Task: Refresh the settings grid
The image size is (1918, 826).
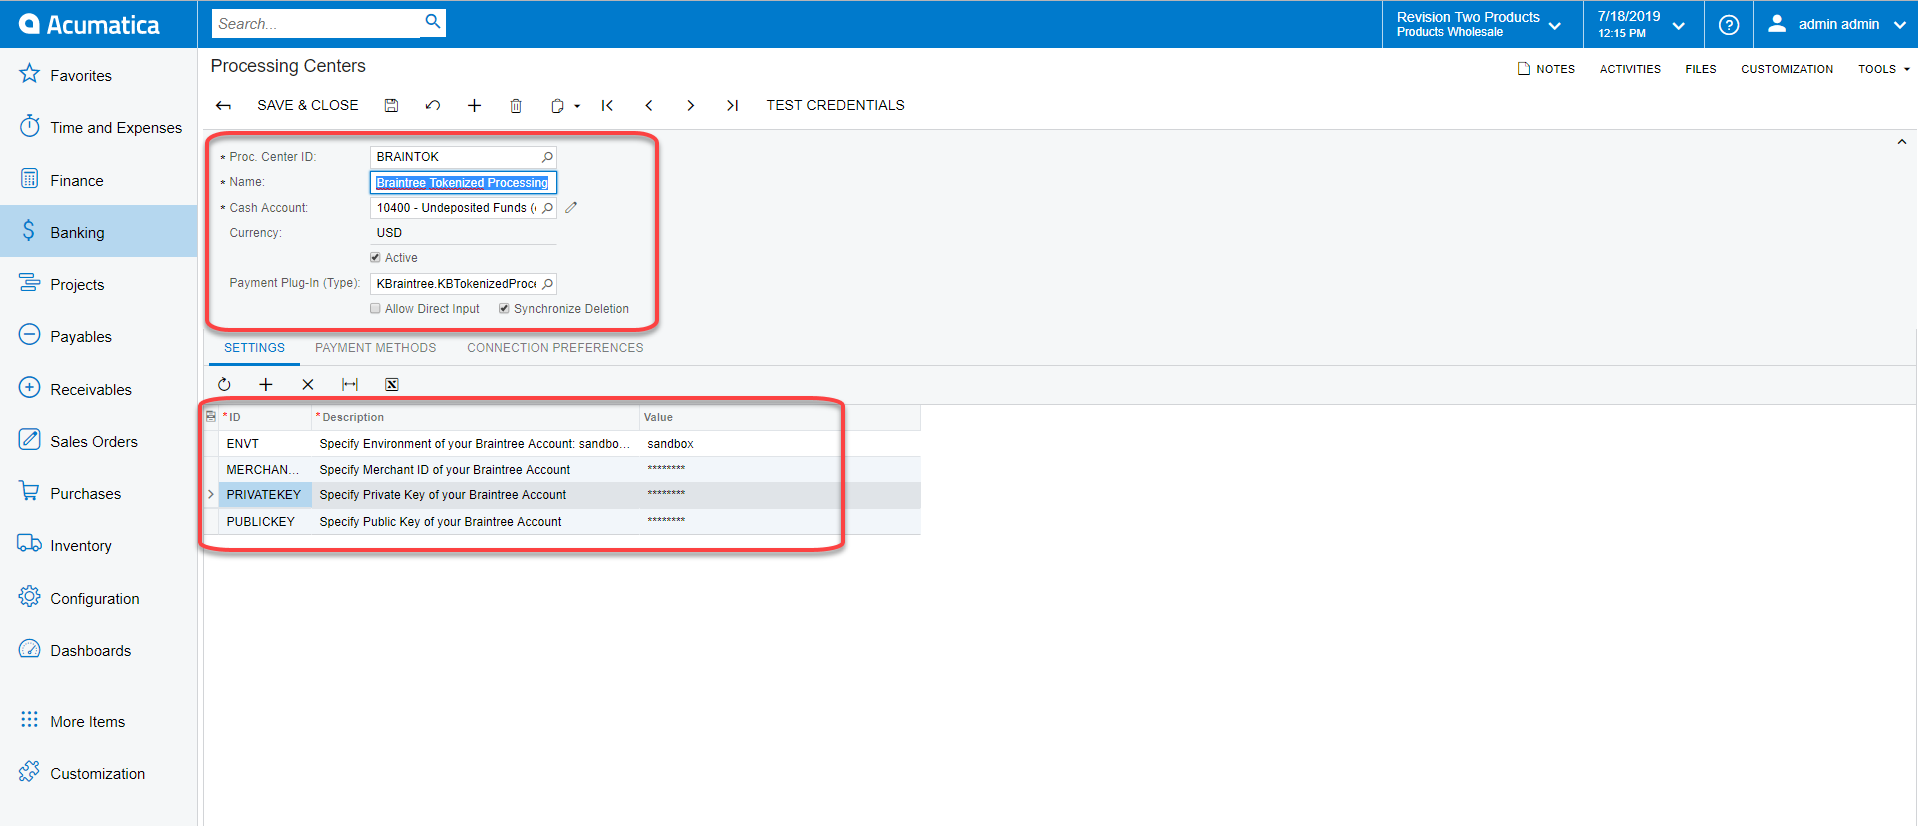Action: [x=224, y=384]
